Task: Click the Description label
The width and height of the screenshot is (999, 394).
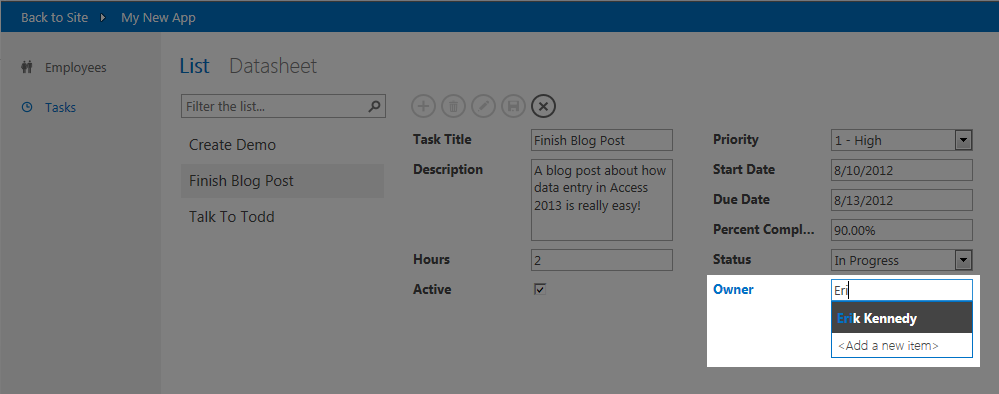Action: tap(448, 170)
